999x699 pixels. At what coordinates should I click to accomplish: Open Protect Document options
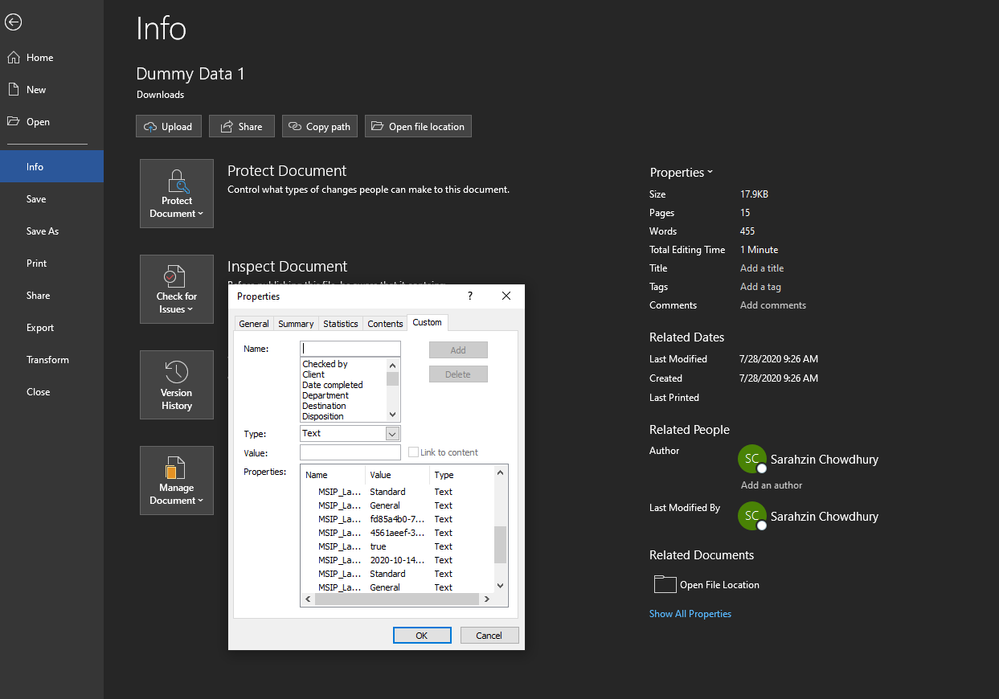pyautogui.click(x=176, y=194)
